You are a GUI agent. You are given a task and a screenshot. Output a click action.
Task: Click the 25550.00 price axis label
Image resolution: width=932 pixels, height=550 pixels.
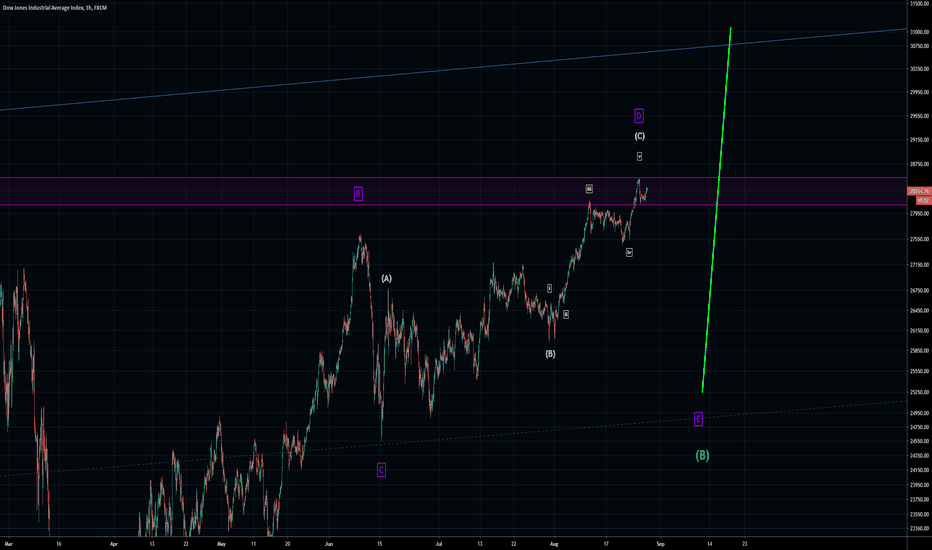919,371
